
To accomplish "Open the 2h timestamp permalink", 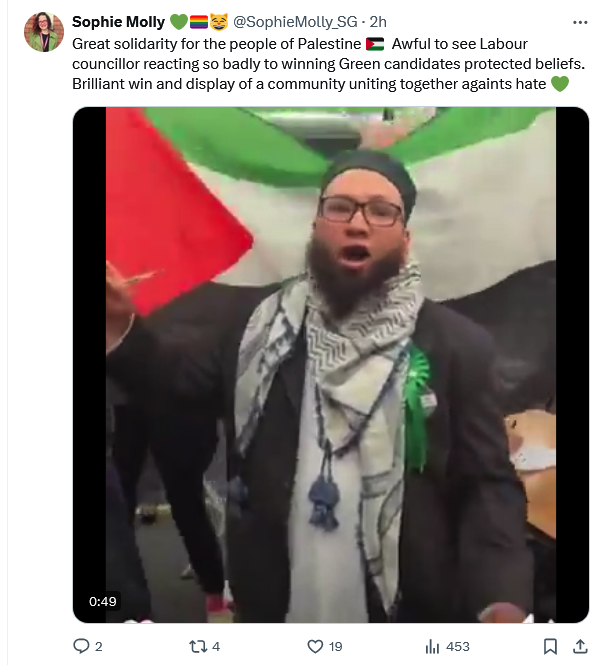I will click(x=378, y=22).
